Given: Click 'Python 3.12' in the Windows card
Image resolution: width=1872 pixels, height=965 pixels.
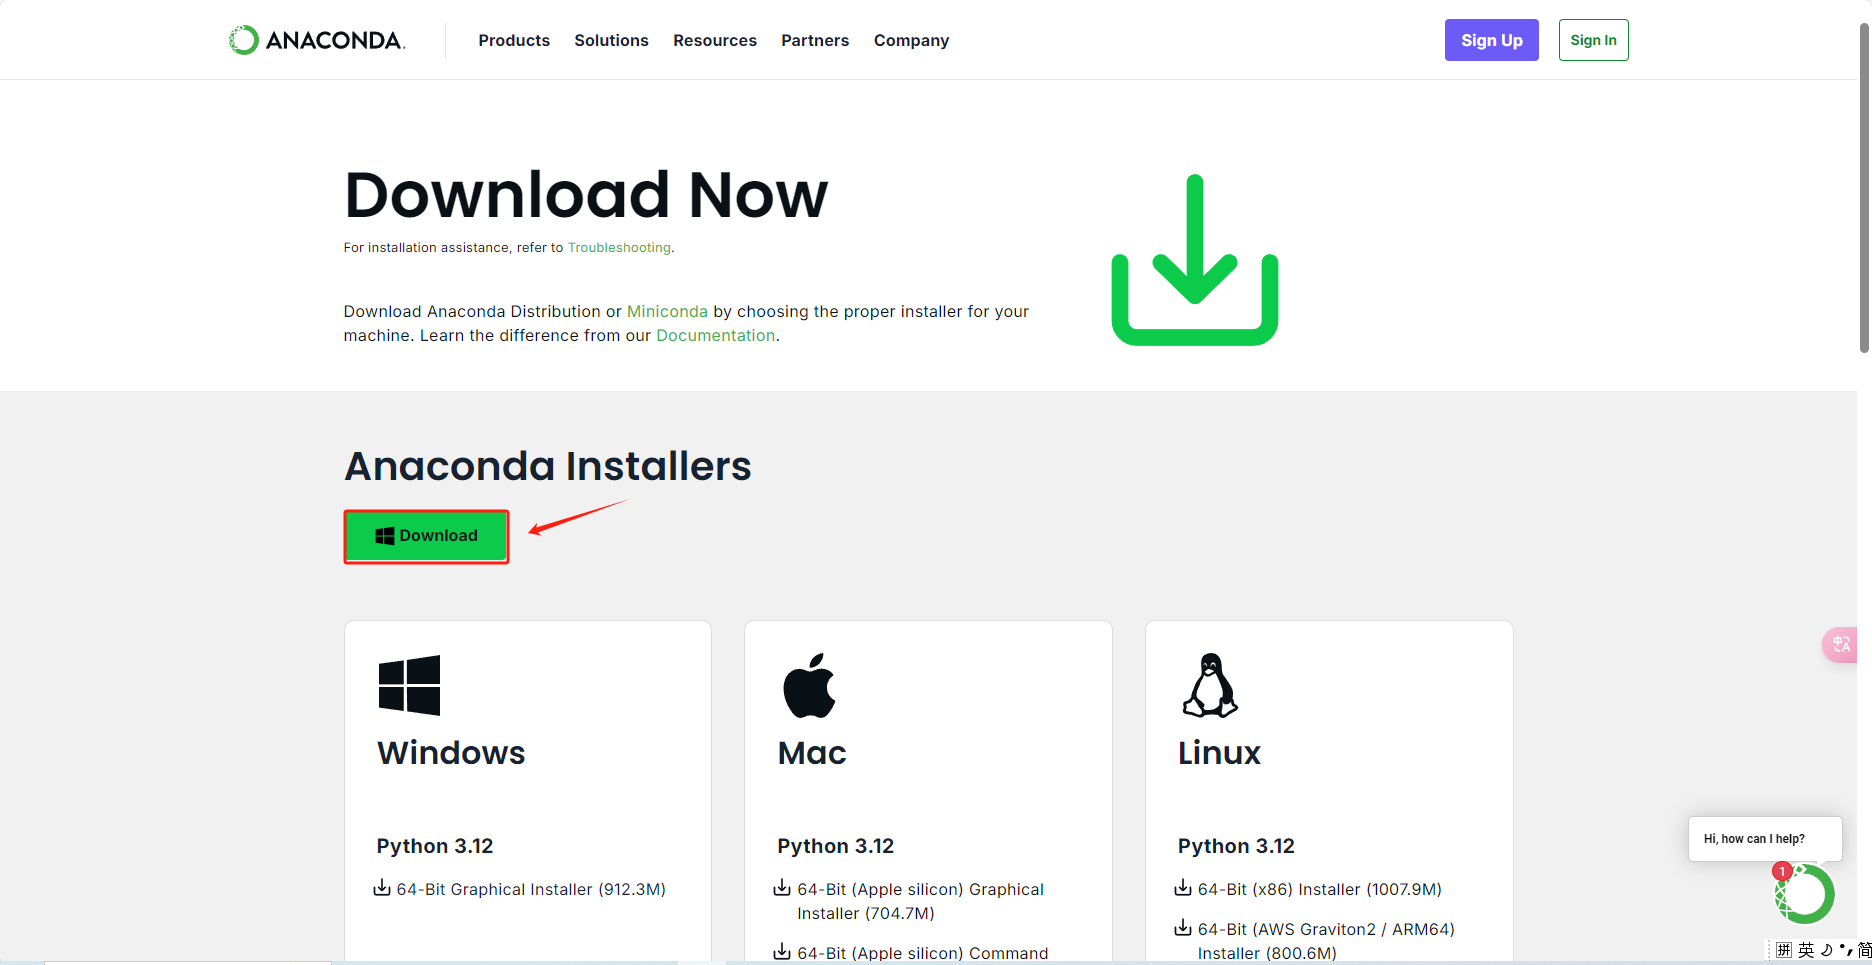Looking at the screenshot, I should pyautogui.click(x=435, y=846).
